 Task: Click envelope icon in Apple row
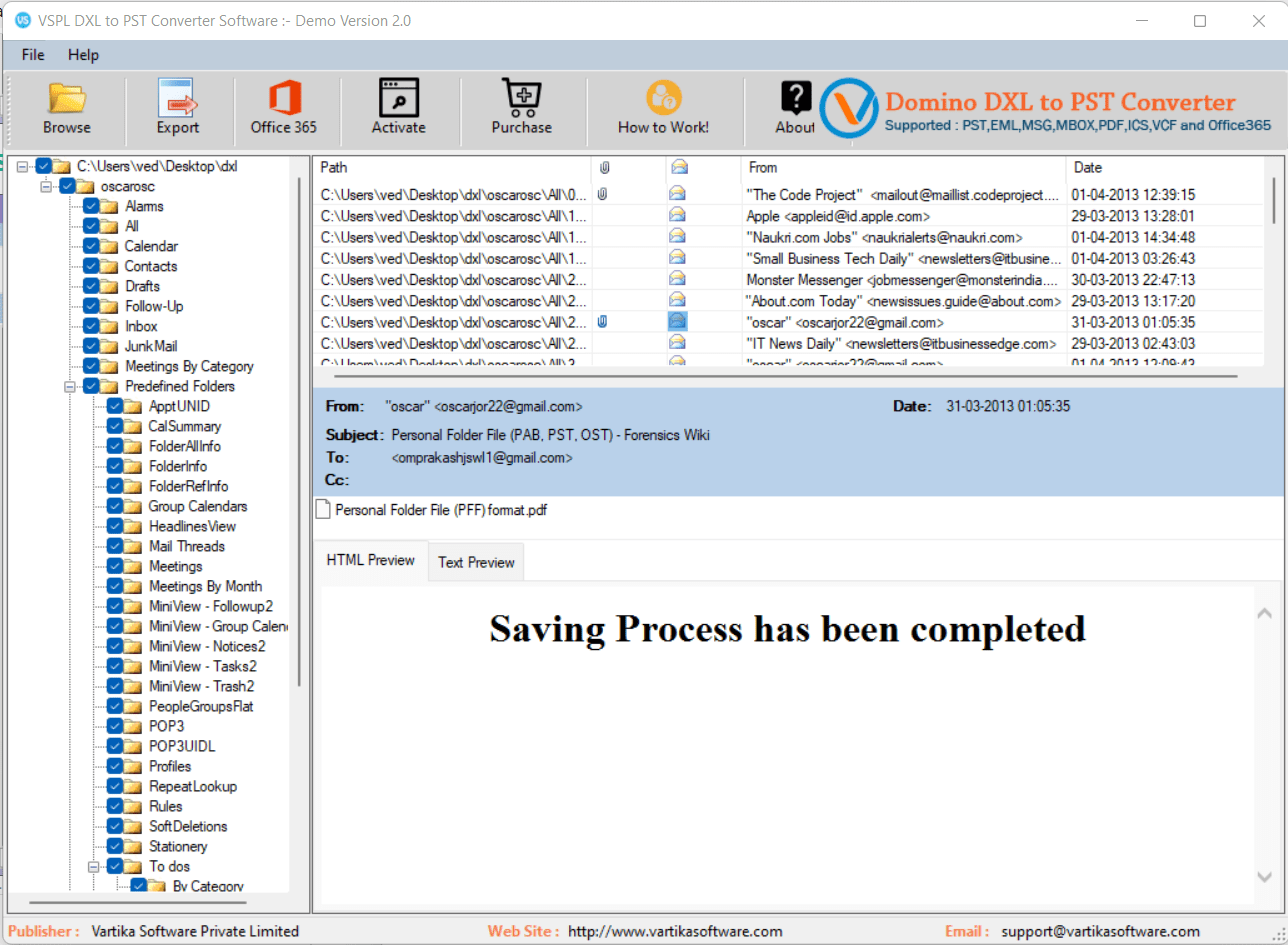(678, 216)
